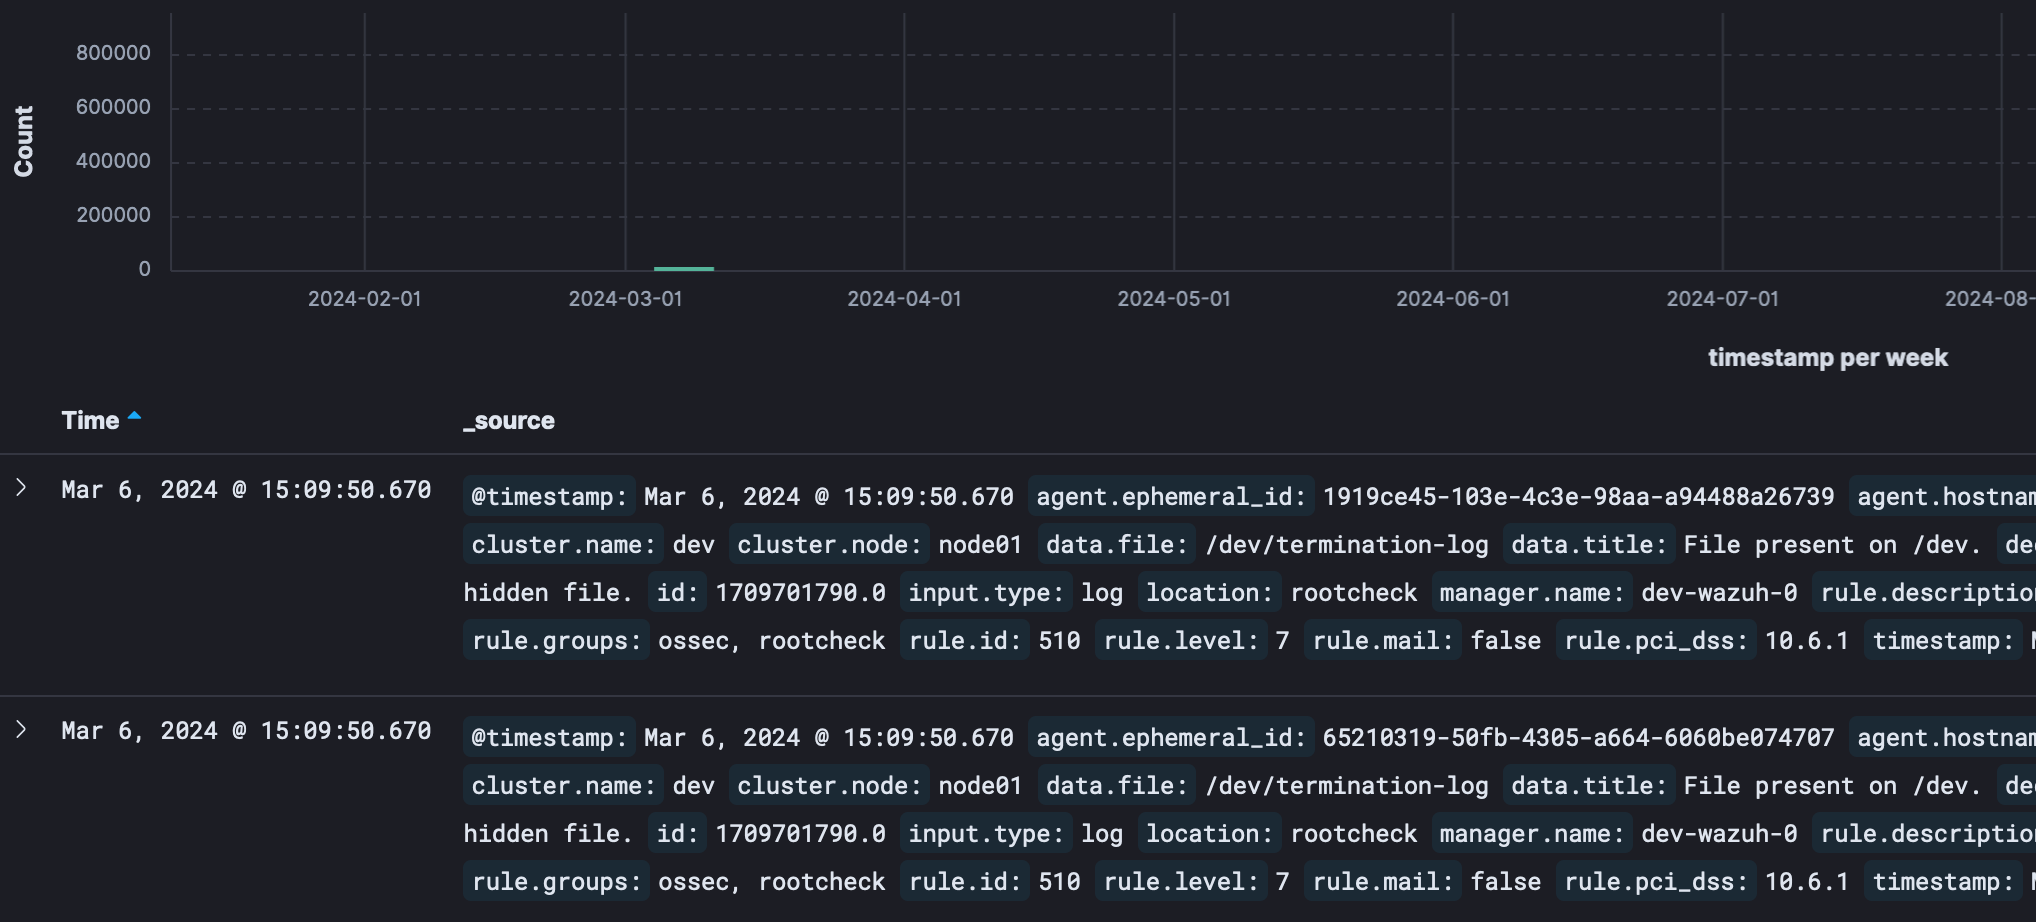This screenshot has height=922, width=2036.
Task: Click the Count y-axis title
Action: coord(23,141)
